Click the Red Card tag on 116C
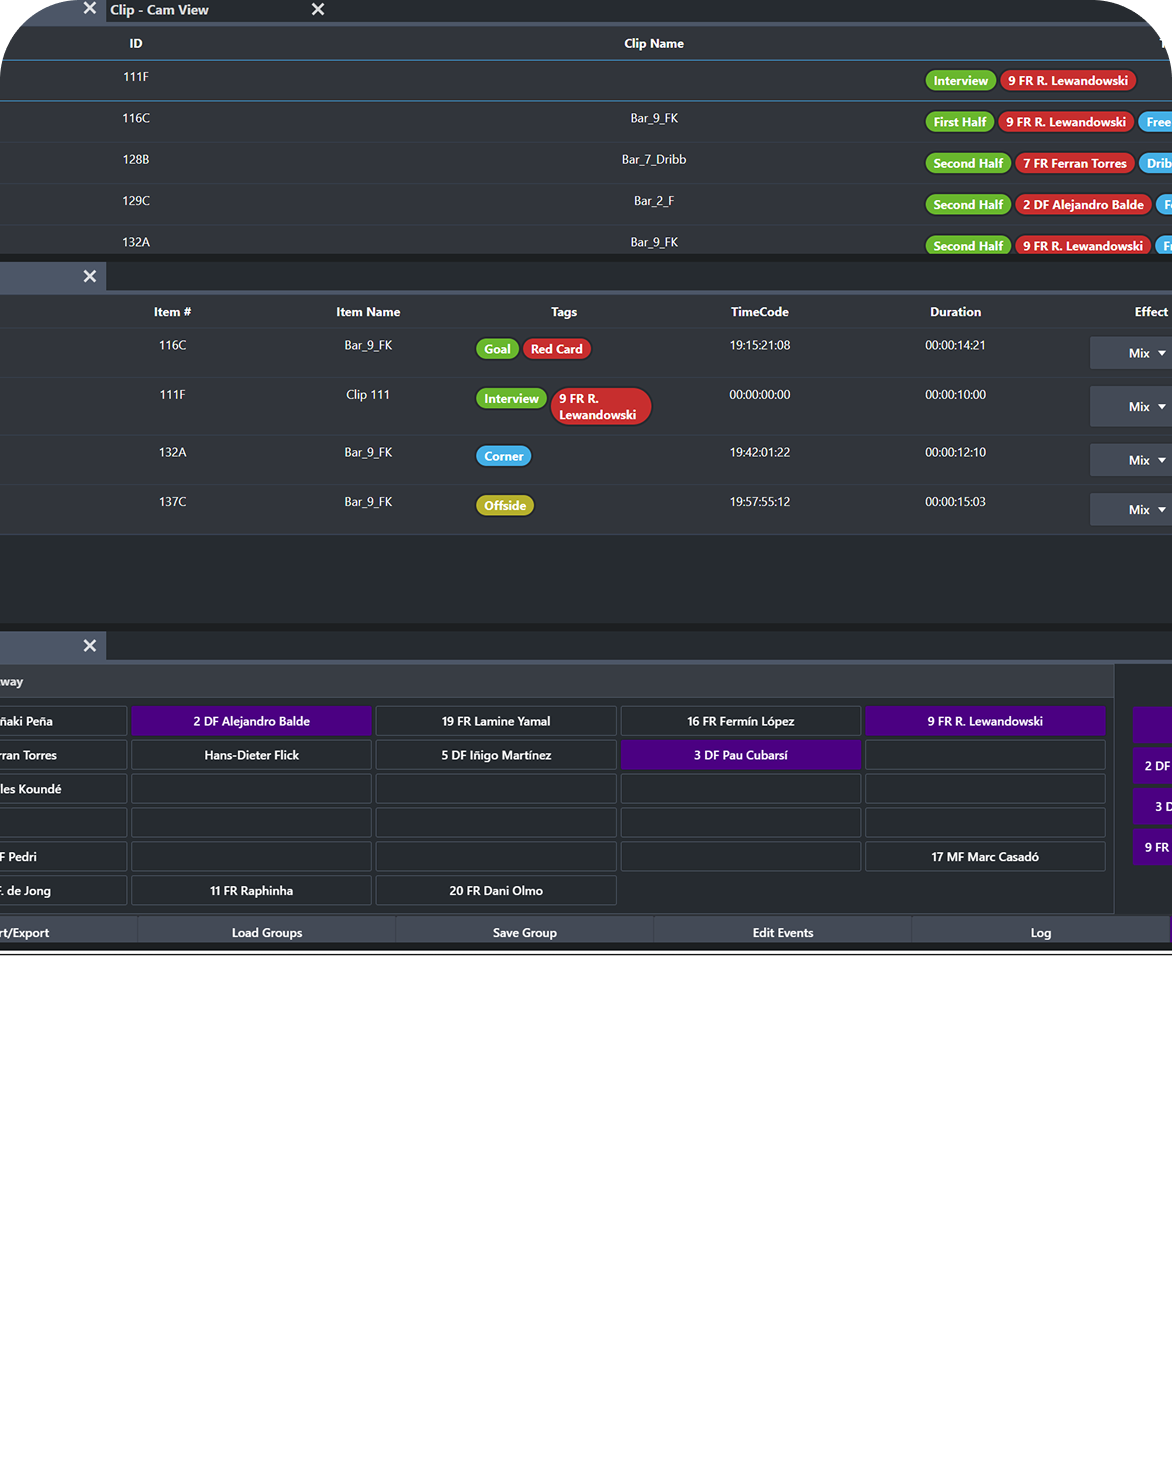The width and height of the screenshot is (1172, 1484). 556,349
